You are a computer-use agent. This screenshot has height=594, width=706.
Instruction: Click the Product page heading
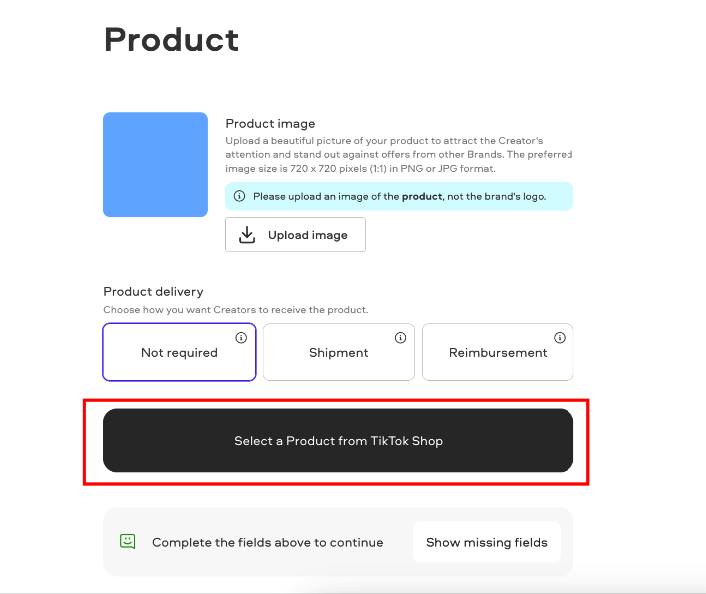click(171, 40)
